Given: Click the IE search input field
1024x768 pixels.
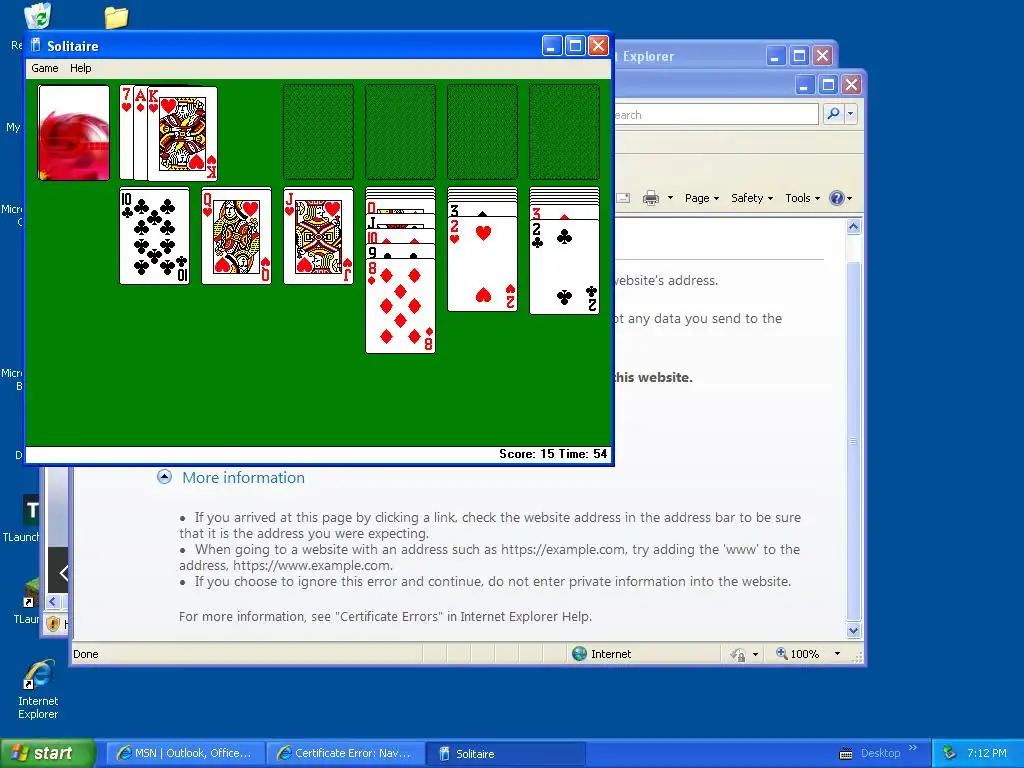Looking at the screenshot, I should tap(715, 114).
